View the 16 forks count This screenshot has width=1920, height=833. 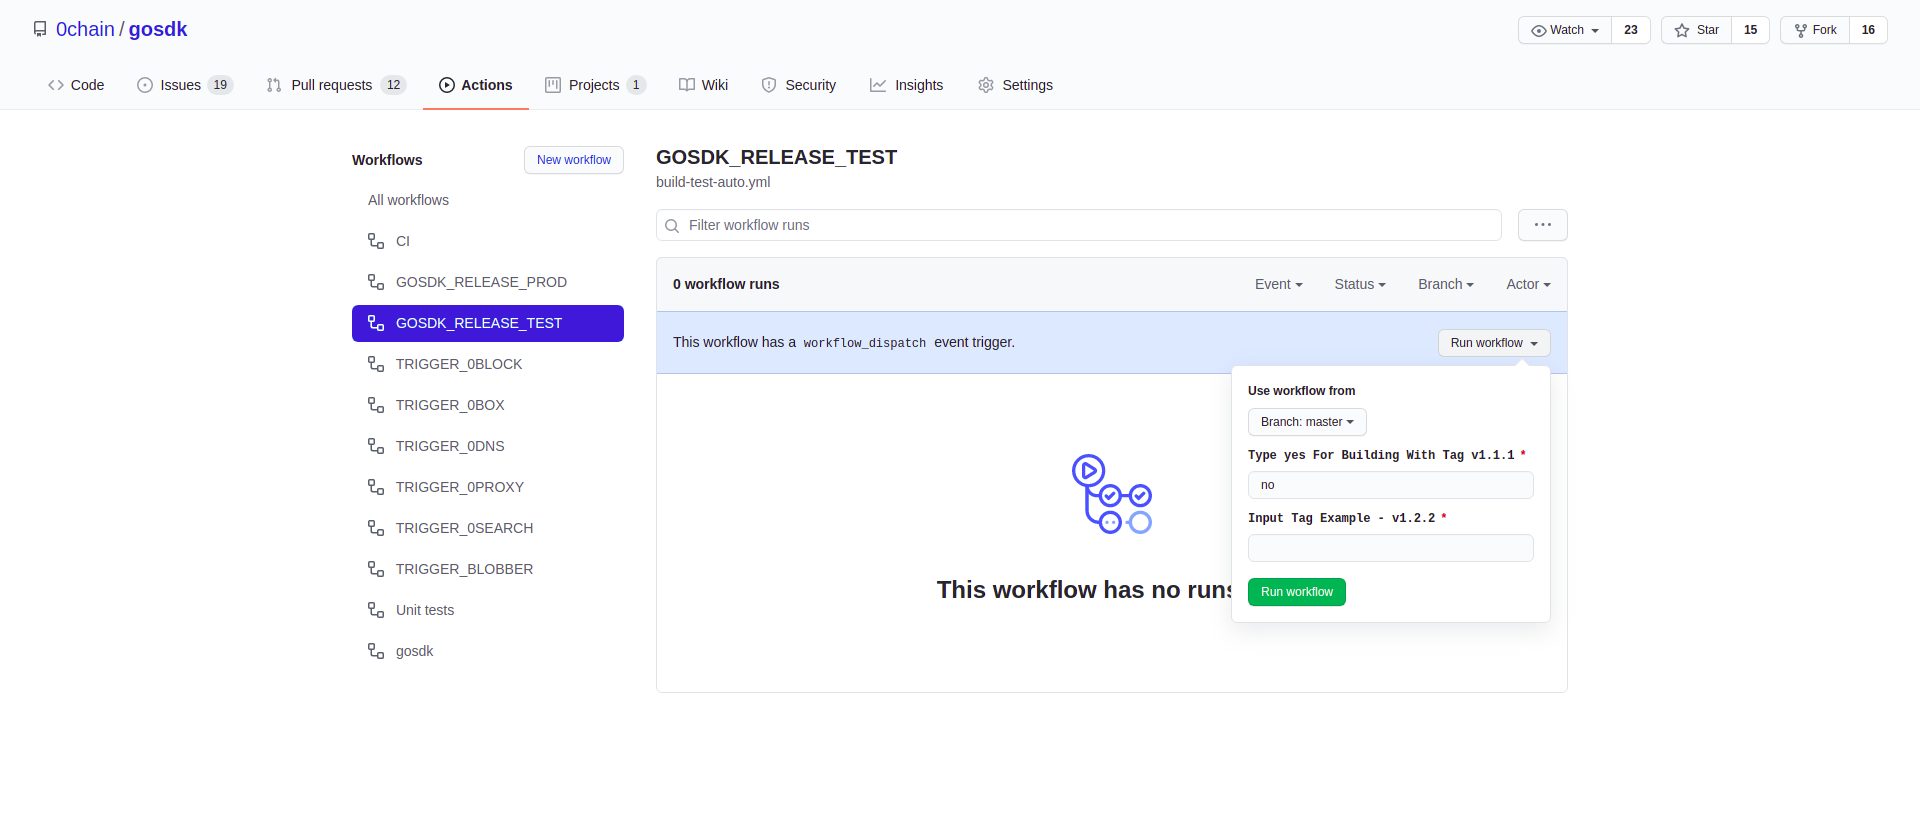click(1868, 30)
